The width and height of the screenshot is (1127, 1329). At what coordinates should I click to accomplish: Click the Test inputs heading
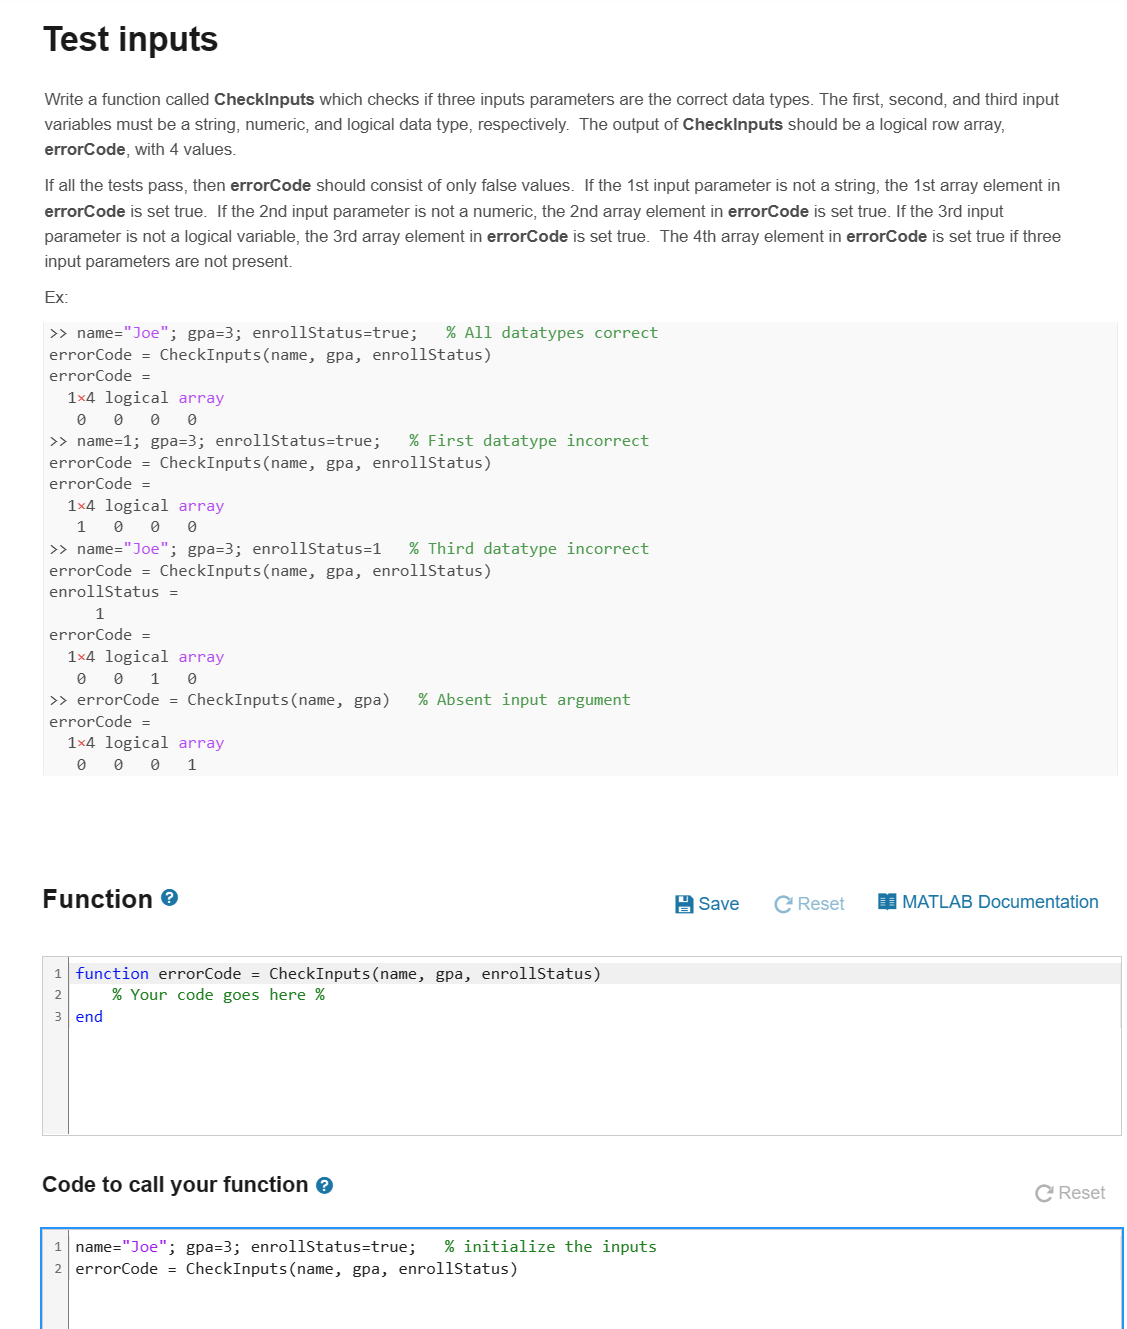point(130,40)
